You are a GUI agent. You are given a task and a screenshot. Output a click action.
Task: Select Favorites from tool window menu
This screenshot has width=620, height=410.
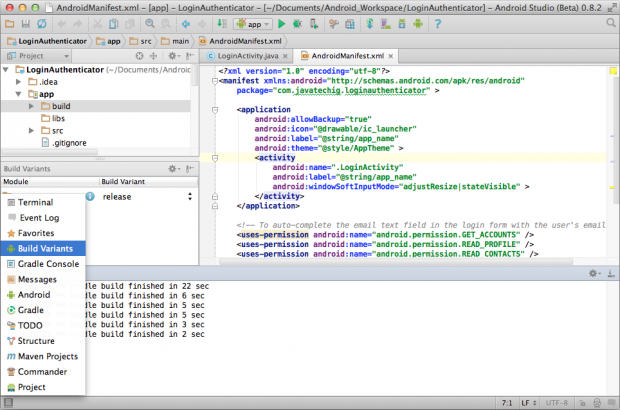[x=43, y=233]
